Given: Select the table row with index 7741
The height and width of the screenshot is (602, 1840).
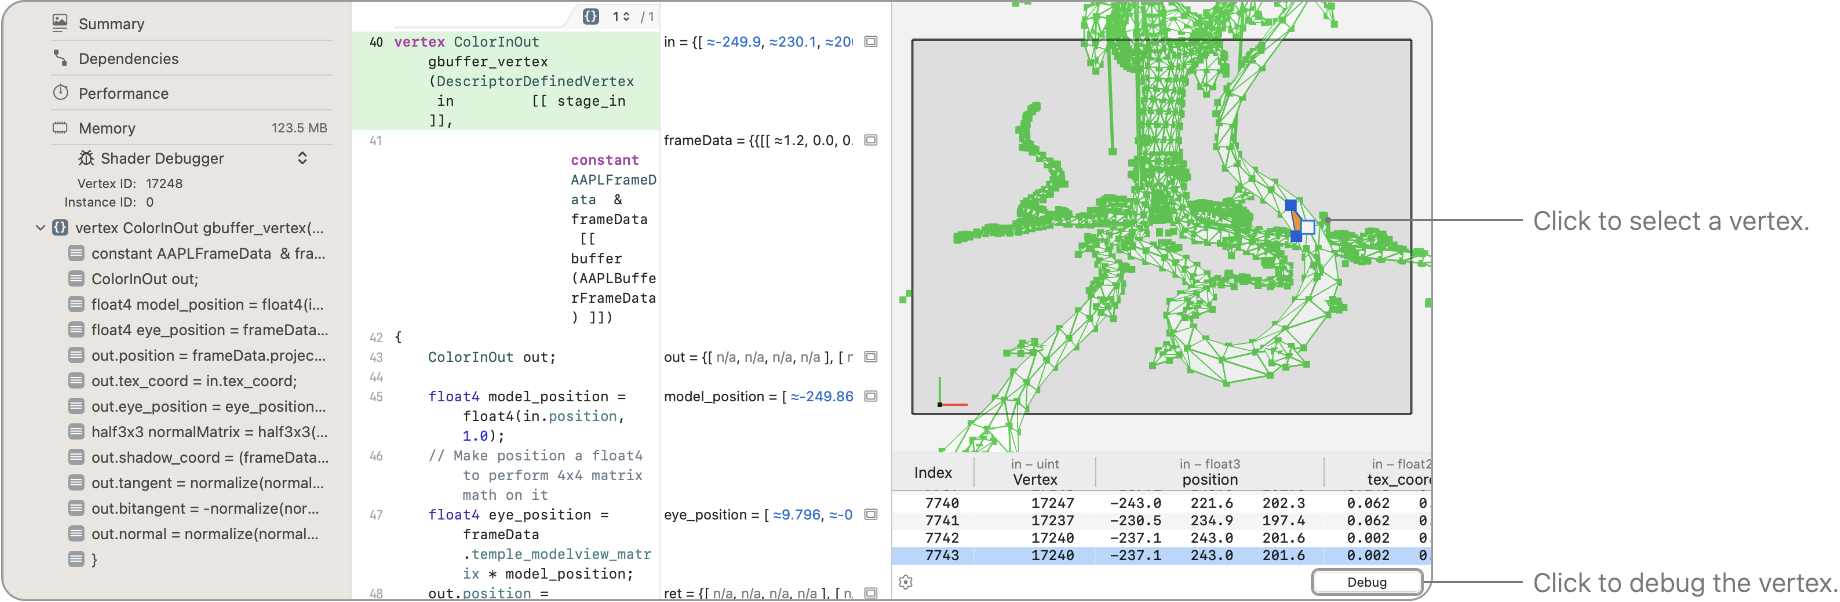Looking at the screenshot, I should pos(1160,521).
